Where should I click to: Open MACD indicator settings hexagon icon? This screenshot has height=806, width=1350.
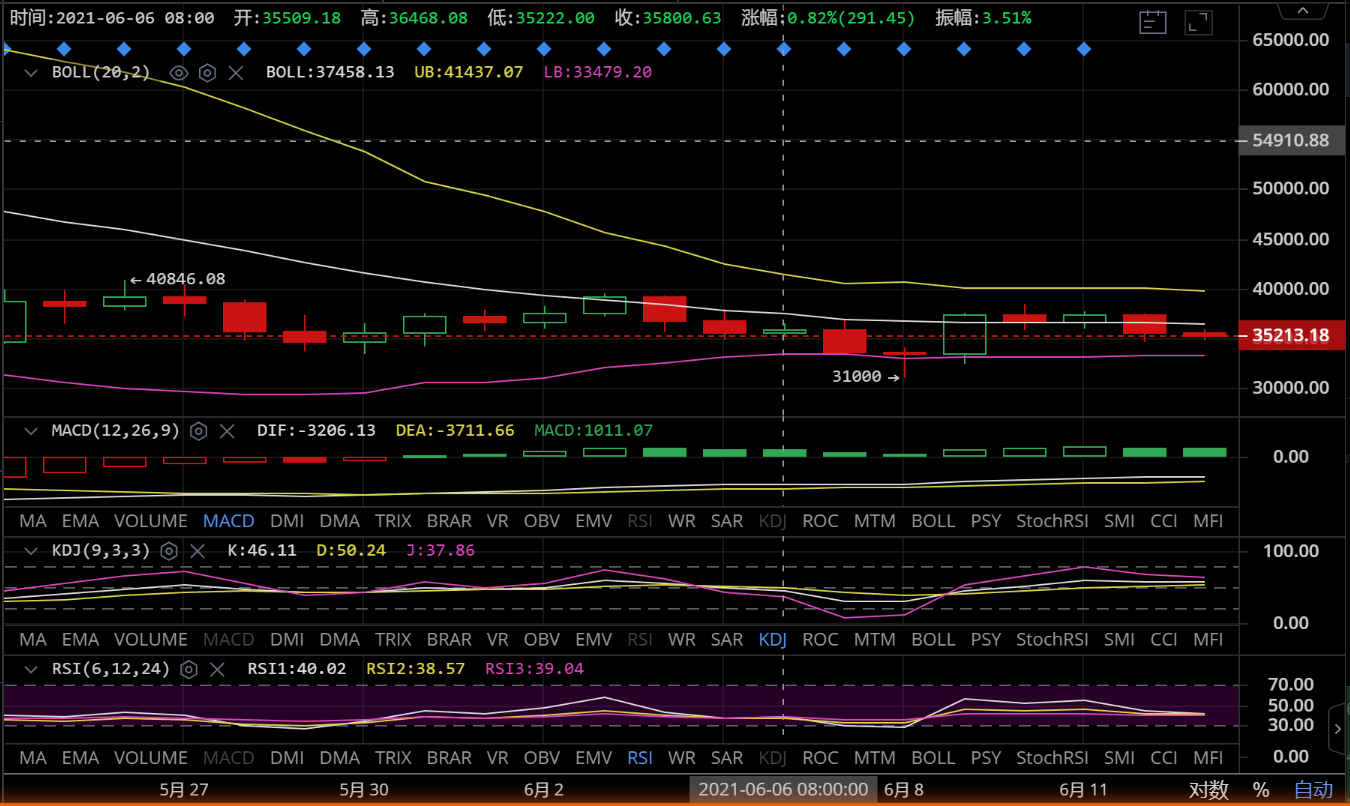click(x=199, y=431)
